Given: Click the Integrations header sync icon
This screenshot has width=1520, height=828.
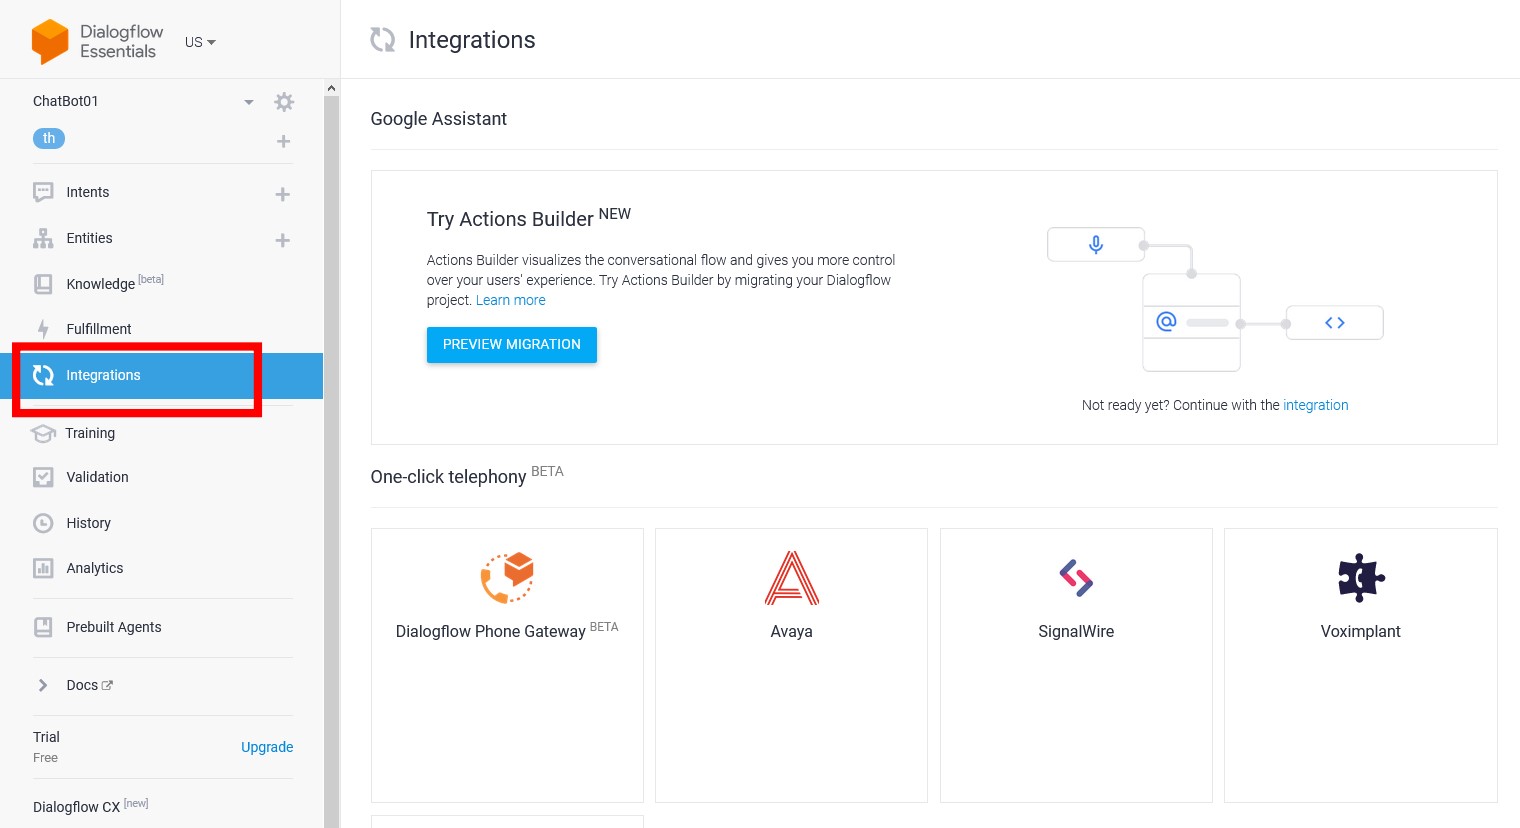Looking at the screenshot, I should (x=383, y=40).
